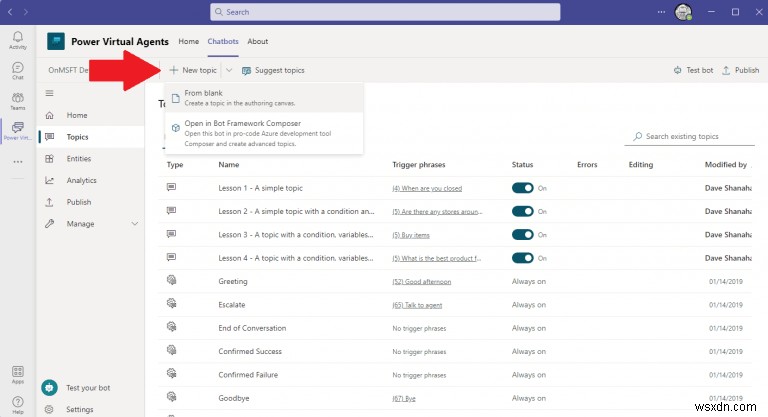The width and height of the screenshot is (768, 417).
Task: Open Lesson 3 Buy items trigger link
Action: pos(411,235)
